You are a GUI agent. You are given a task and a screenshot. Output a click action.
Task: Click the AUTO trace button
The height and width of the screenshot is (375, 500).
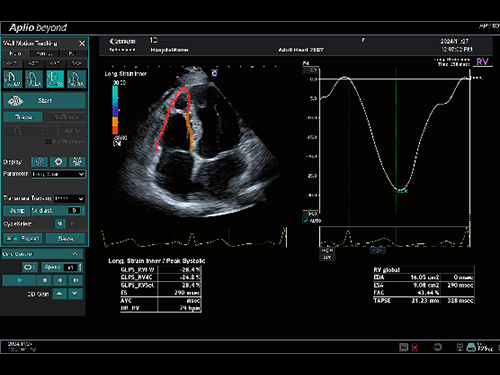tap(72, 131)
